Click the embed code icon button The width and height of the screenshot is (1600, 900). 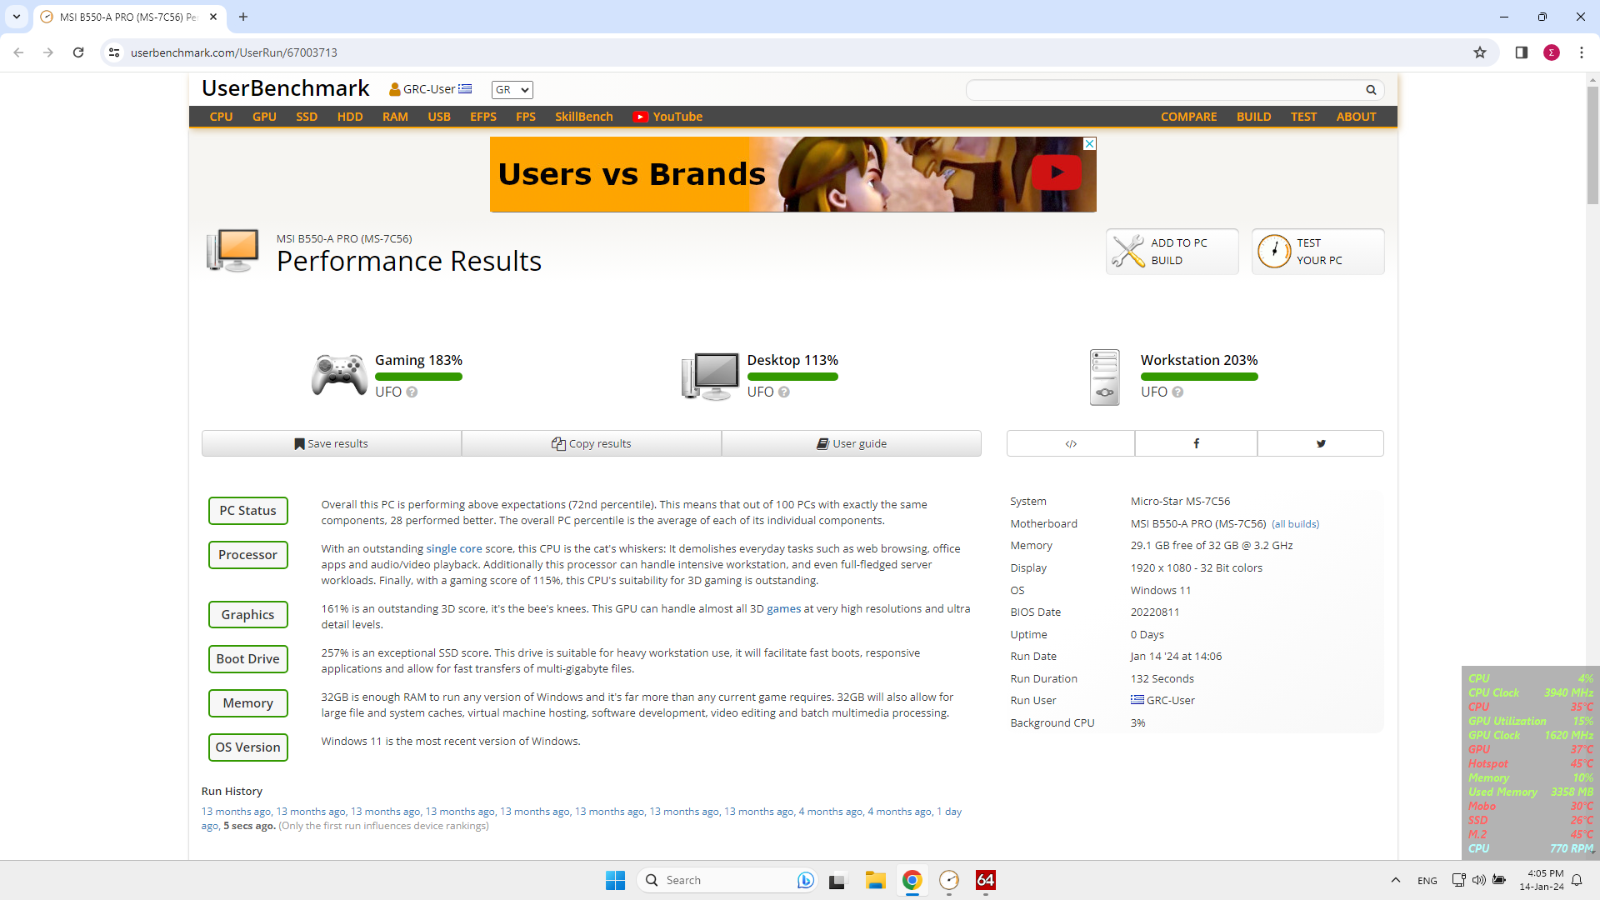click(1071, 444)
